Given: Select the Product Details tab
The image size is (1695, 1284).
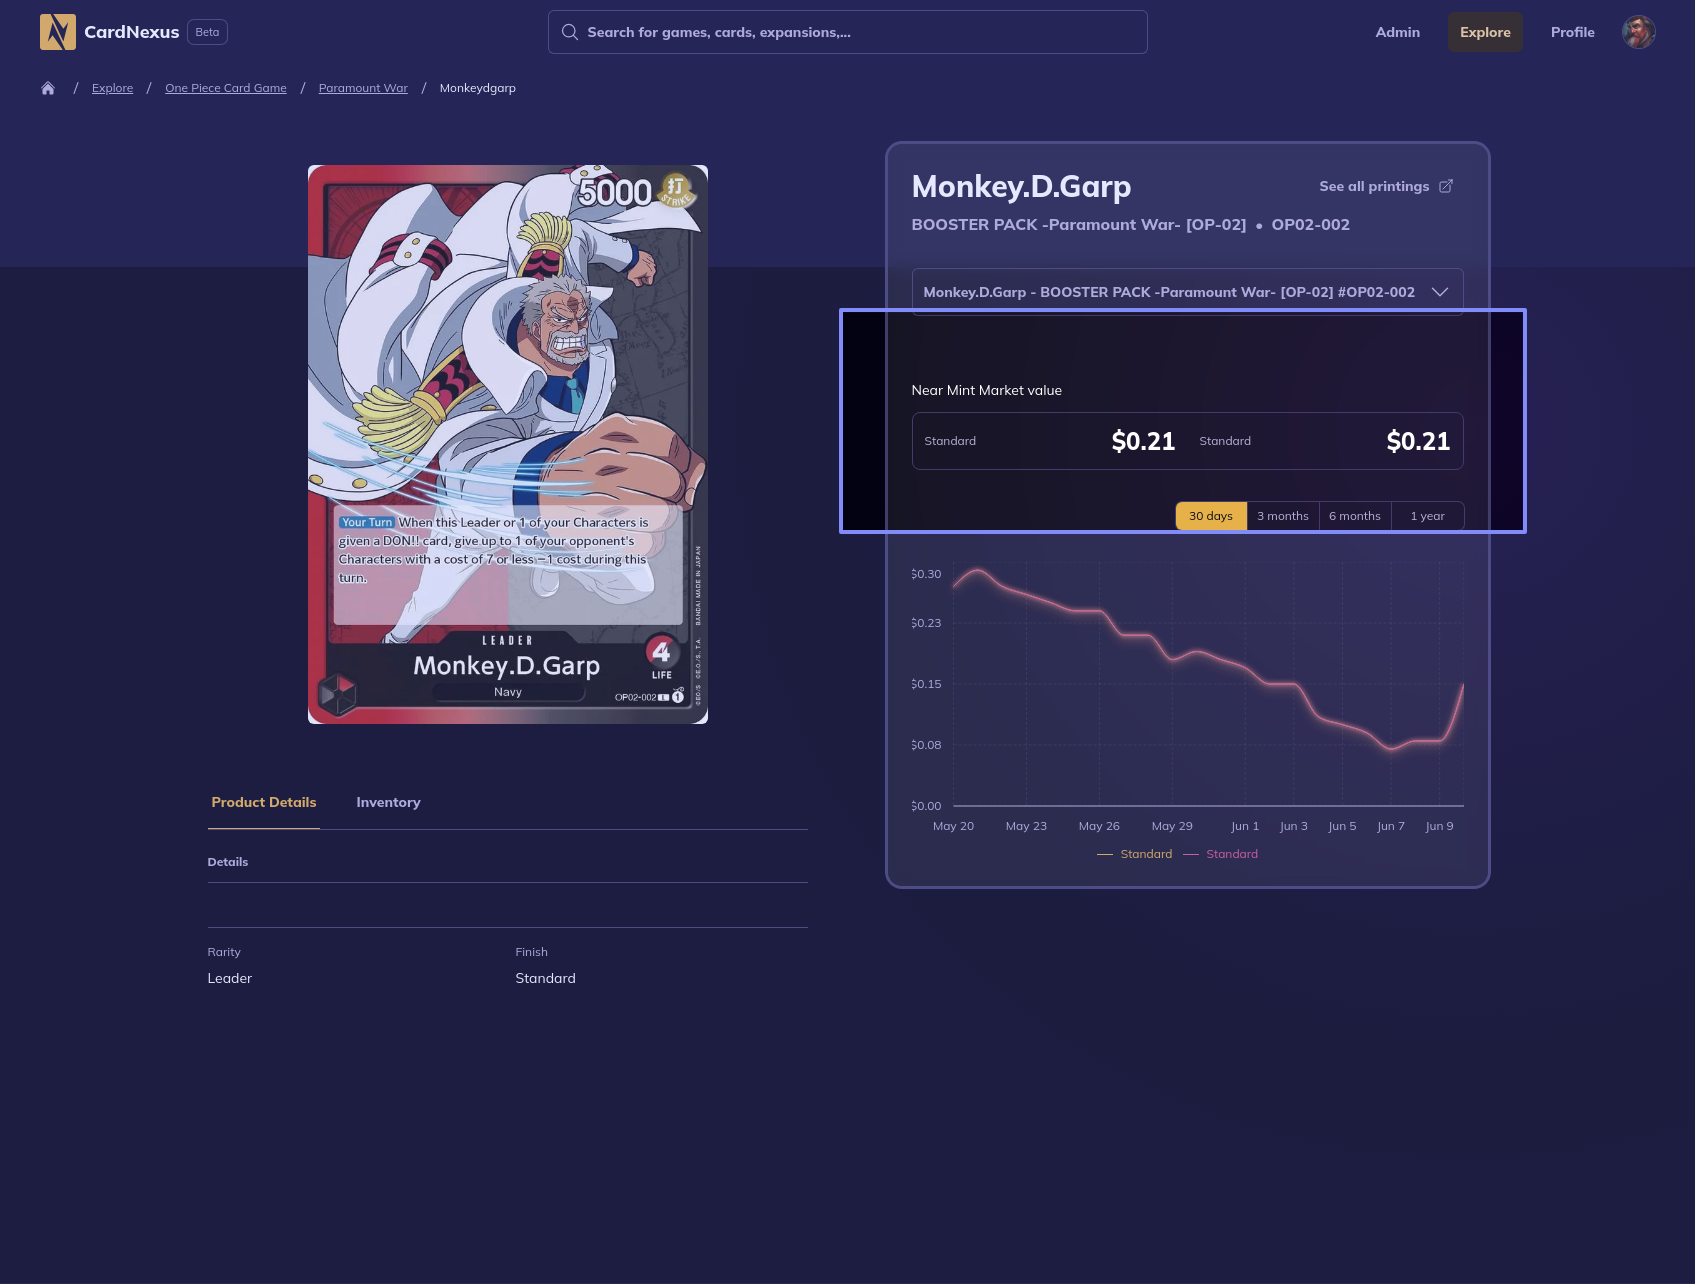Looking at the screenshot, I should 264,802.
